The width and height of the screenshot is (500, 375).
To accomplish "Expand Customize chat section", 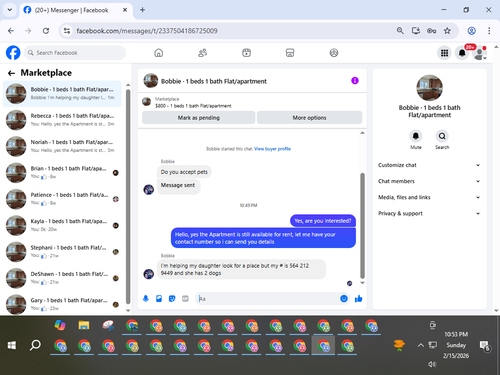I will click(x=429, y=165).
